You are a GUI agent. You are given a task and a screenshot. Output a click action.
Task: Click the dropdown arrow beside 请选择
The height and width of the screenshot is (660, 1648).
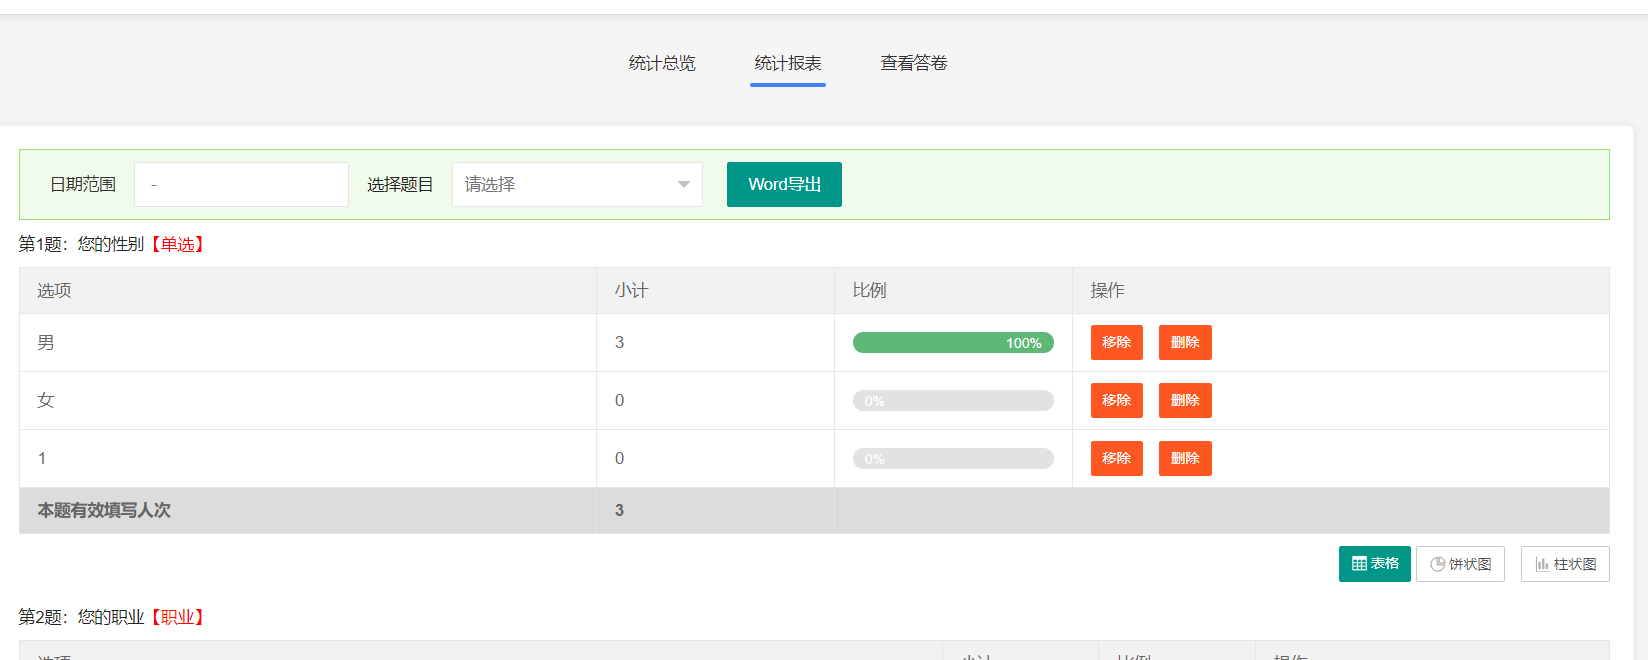684,185
